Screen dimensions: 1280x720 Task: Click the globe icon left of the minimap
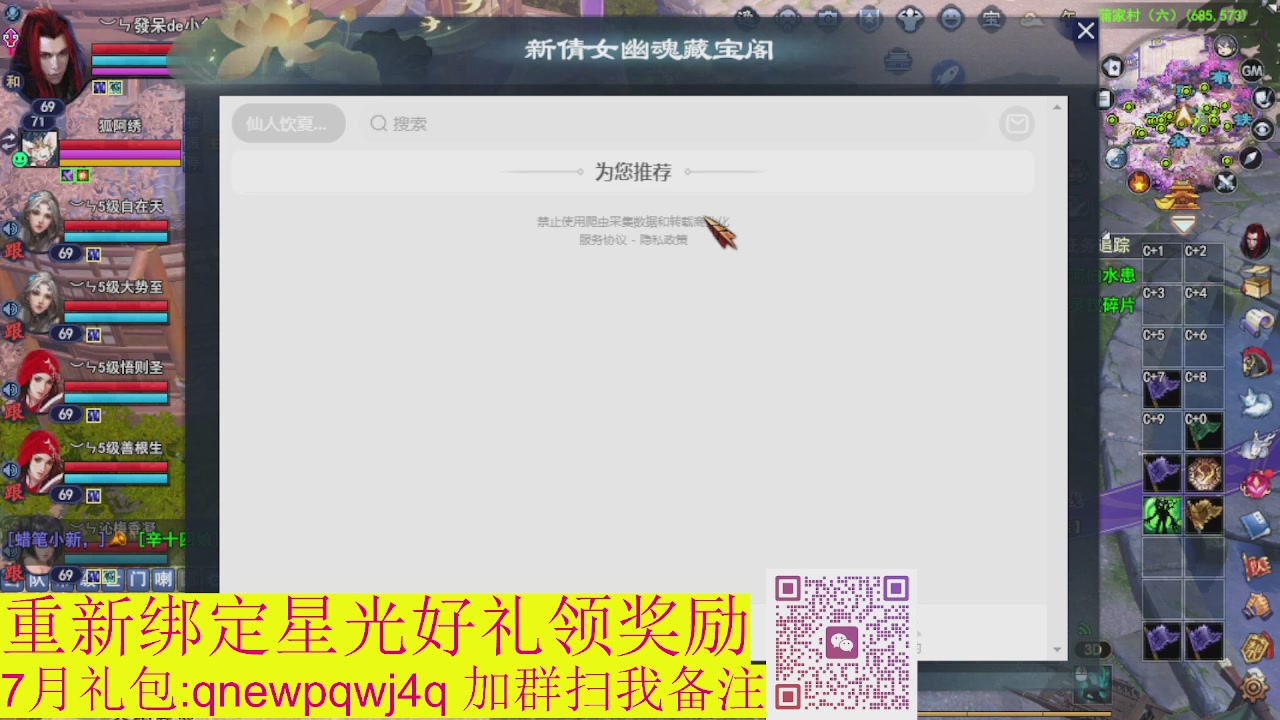1116,157
